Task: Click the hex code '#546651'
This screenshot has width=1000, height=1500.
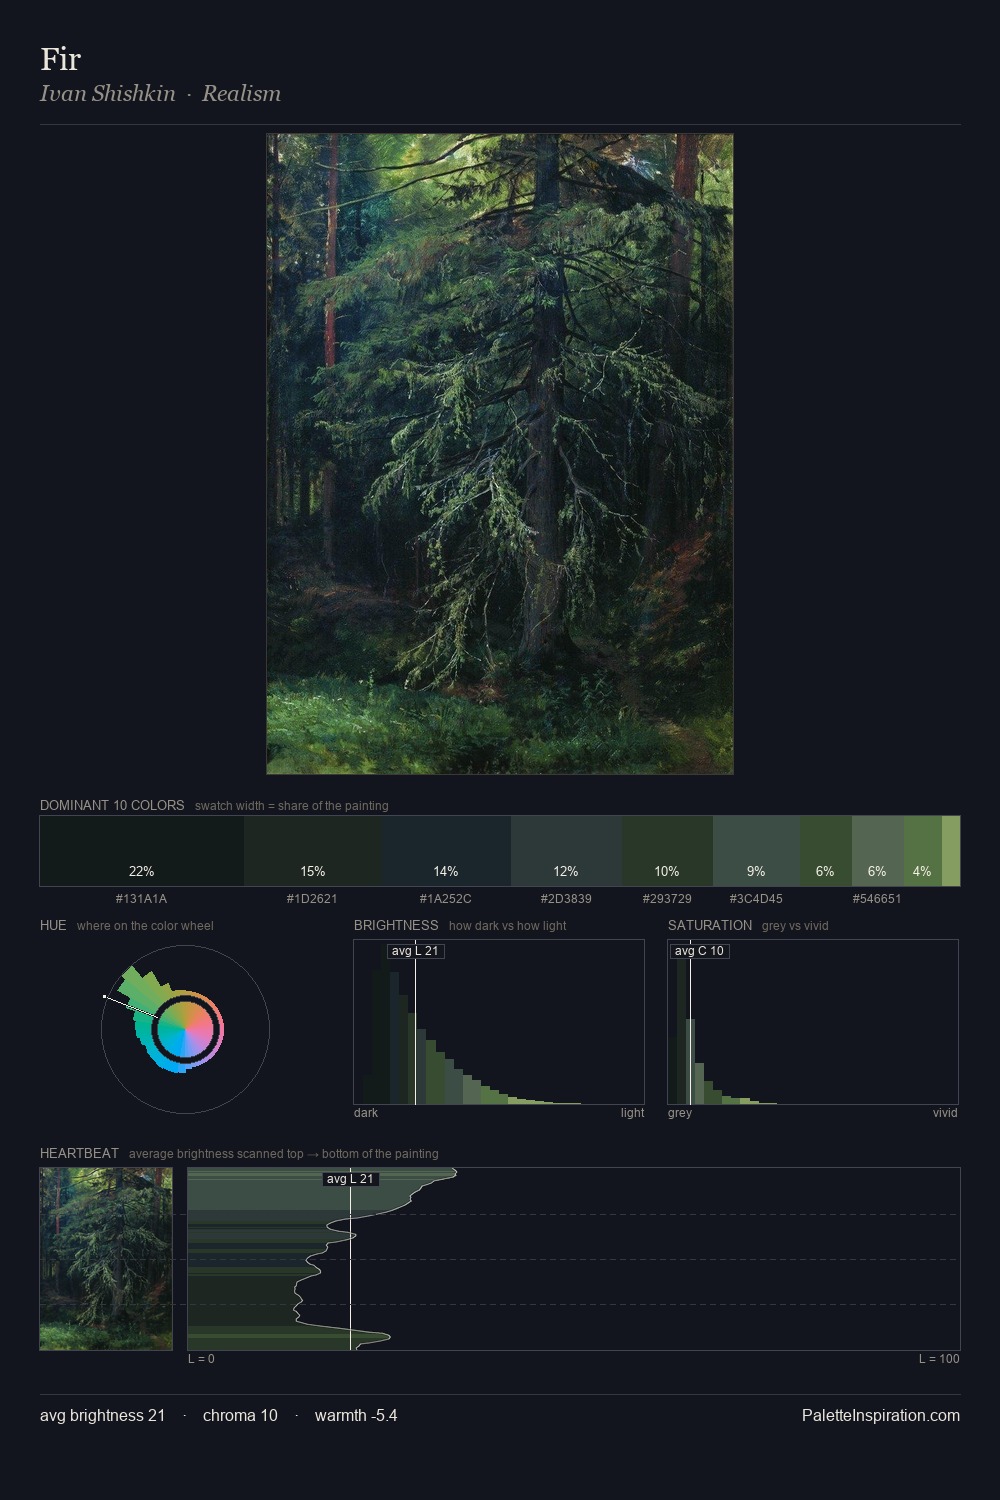Action: pyautogui.click(x=877, y=898)
